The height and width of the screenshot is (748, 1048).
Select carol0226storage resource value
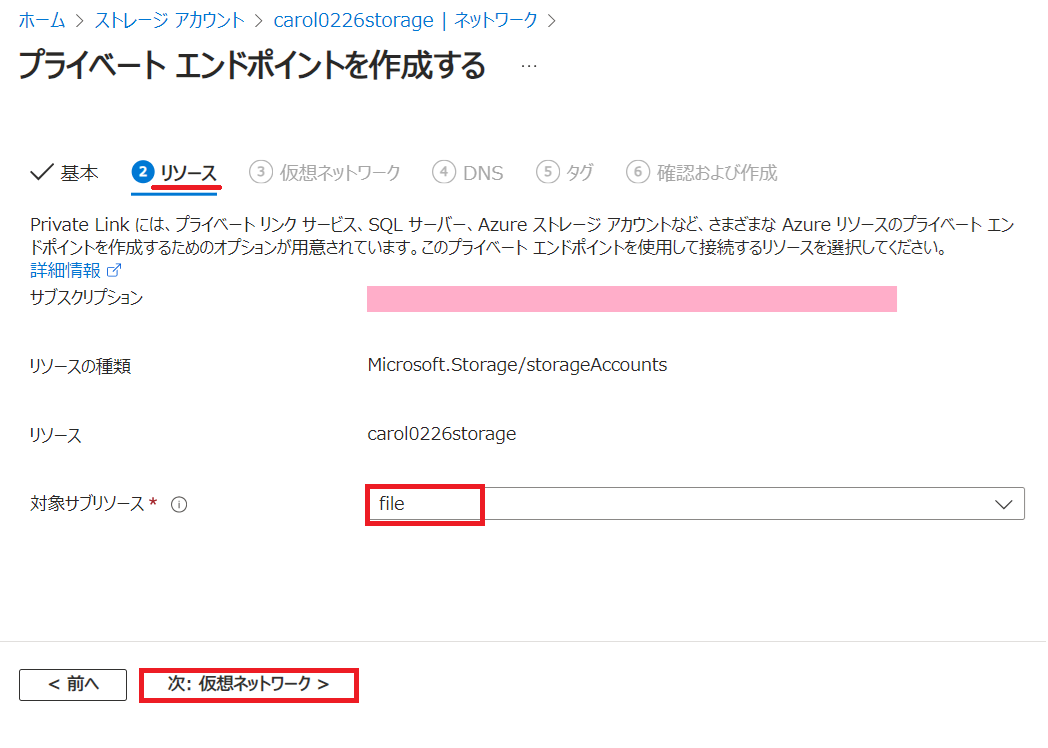click(x=442, y=434)
